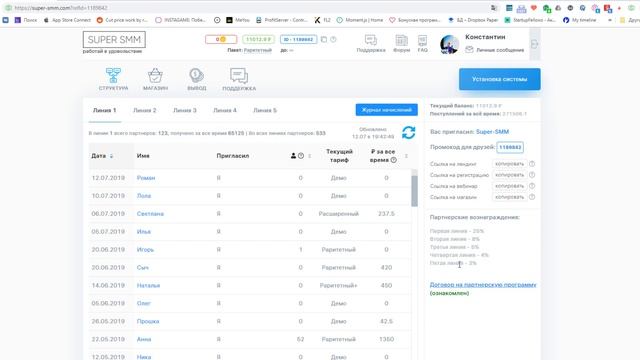Copy the Ссылка на регистрацию link
The height and width of the screenshot is (360, 640).
[509, 175]
